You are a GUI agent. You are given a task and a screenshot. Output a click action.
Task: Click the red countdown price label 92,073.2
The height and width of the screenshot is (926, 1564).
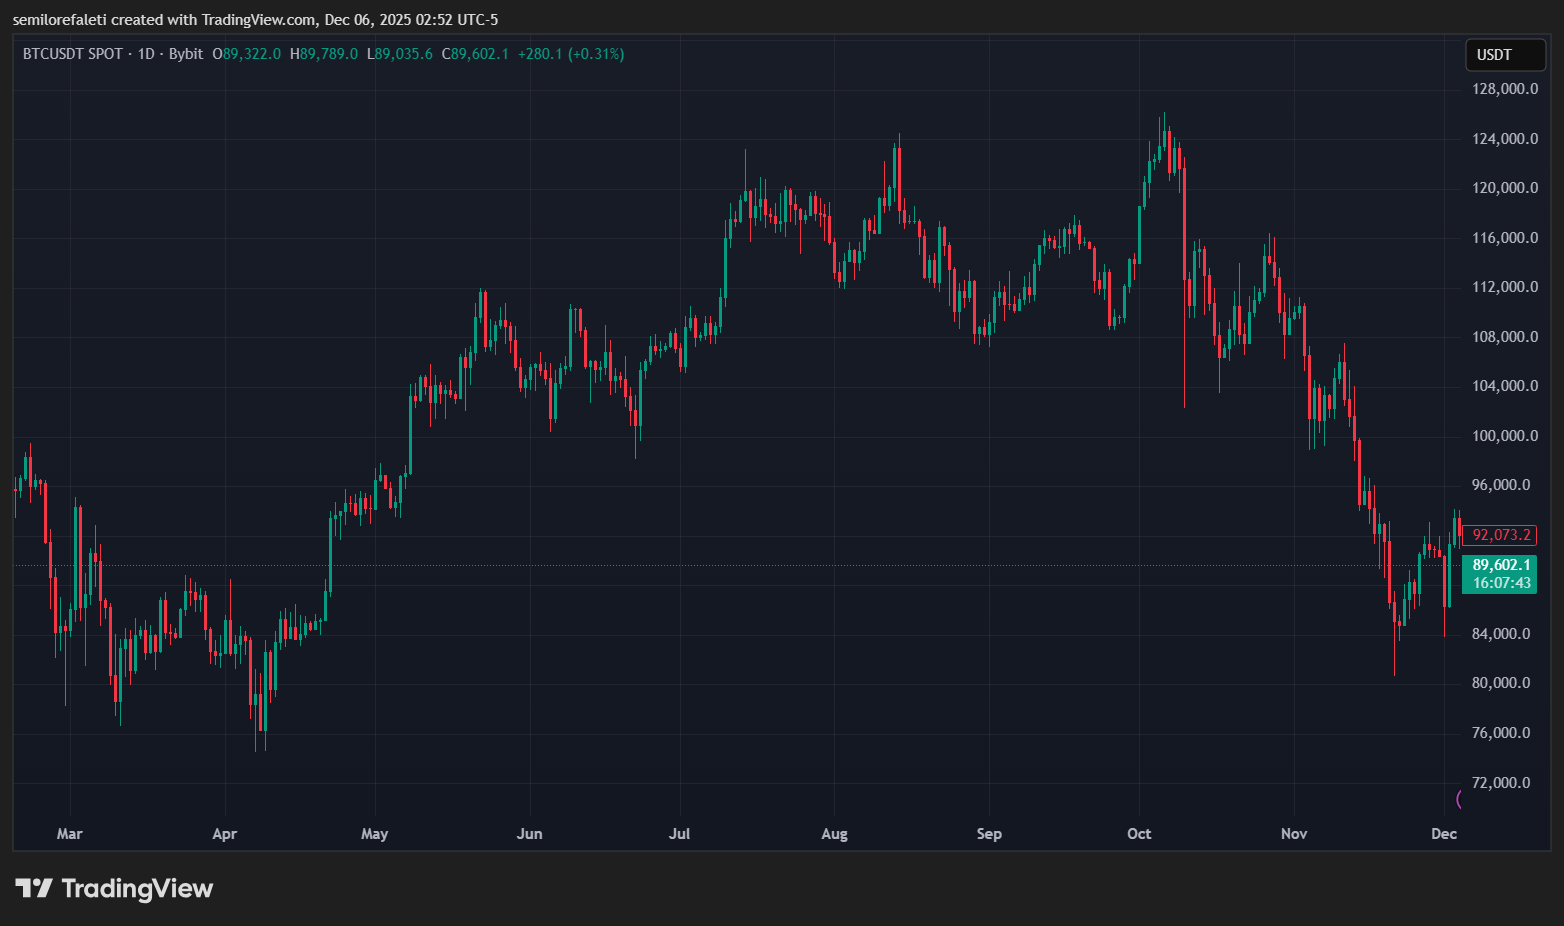1499,535
